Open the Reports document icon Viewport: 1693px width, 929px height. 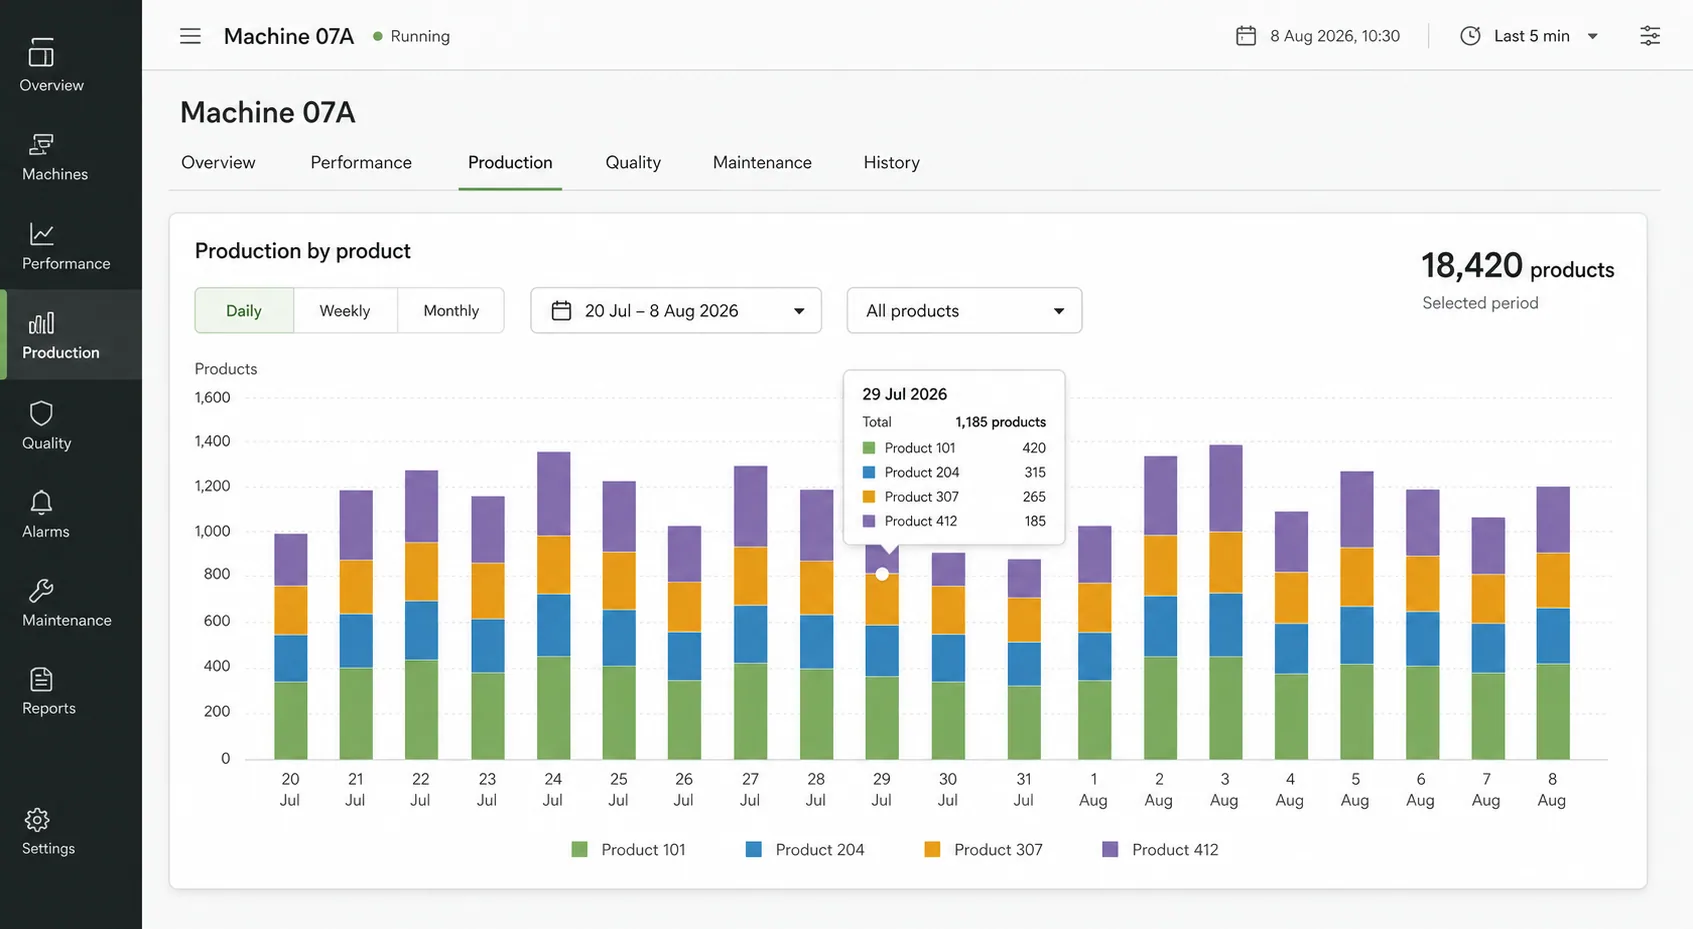(41, 680)
